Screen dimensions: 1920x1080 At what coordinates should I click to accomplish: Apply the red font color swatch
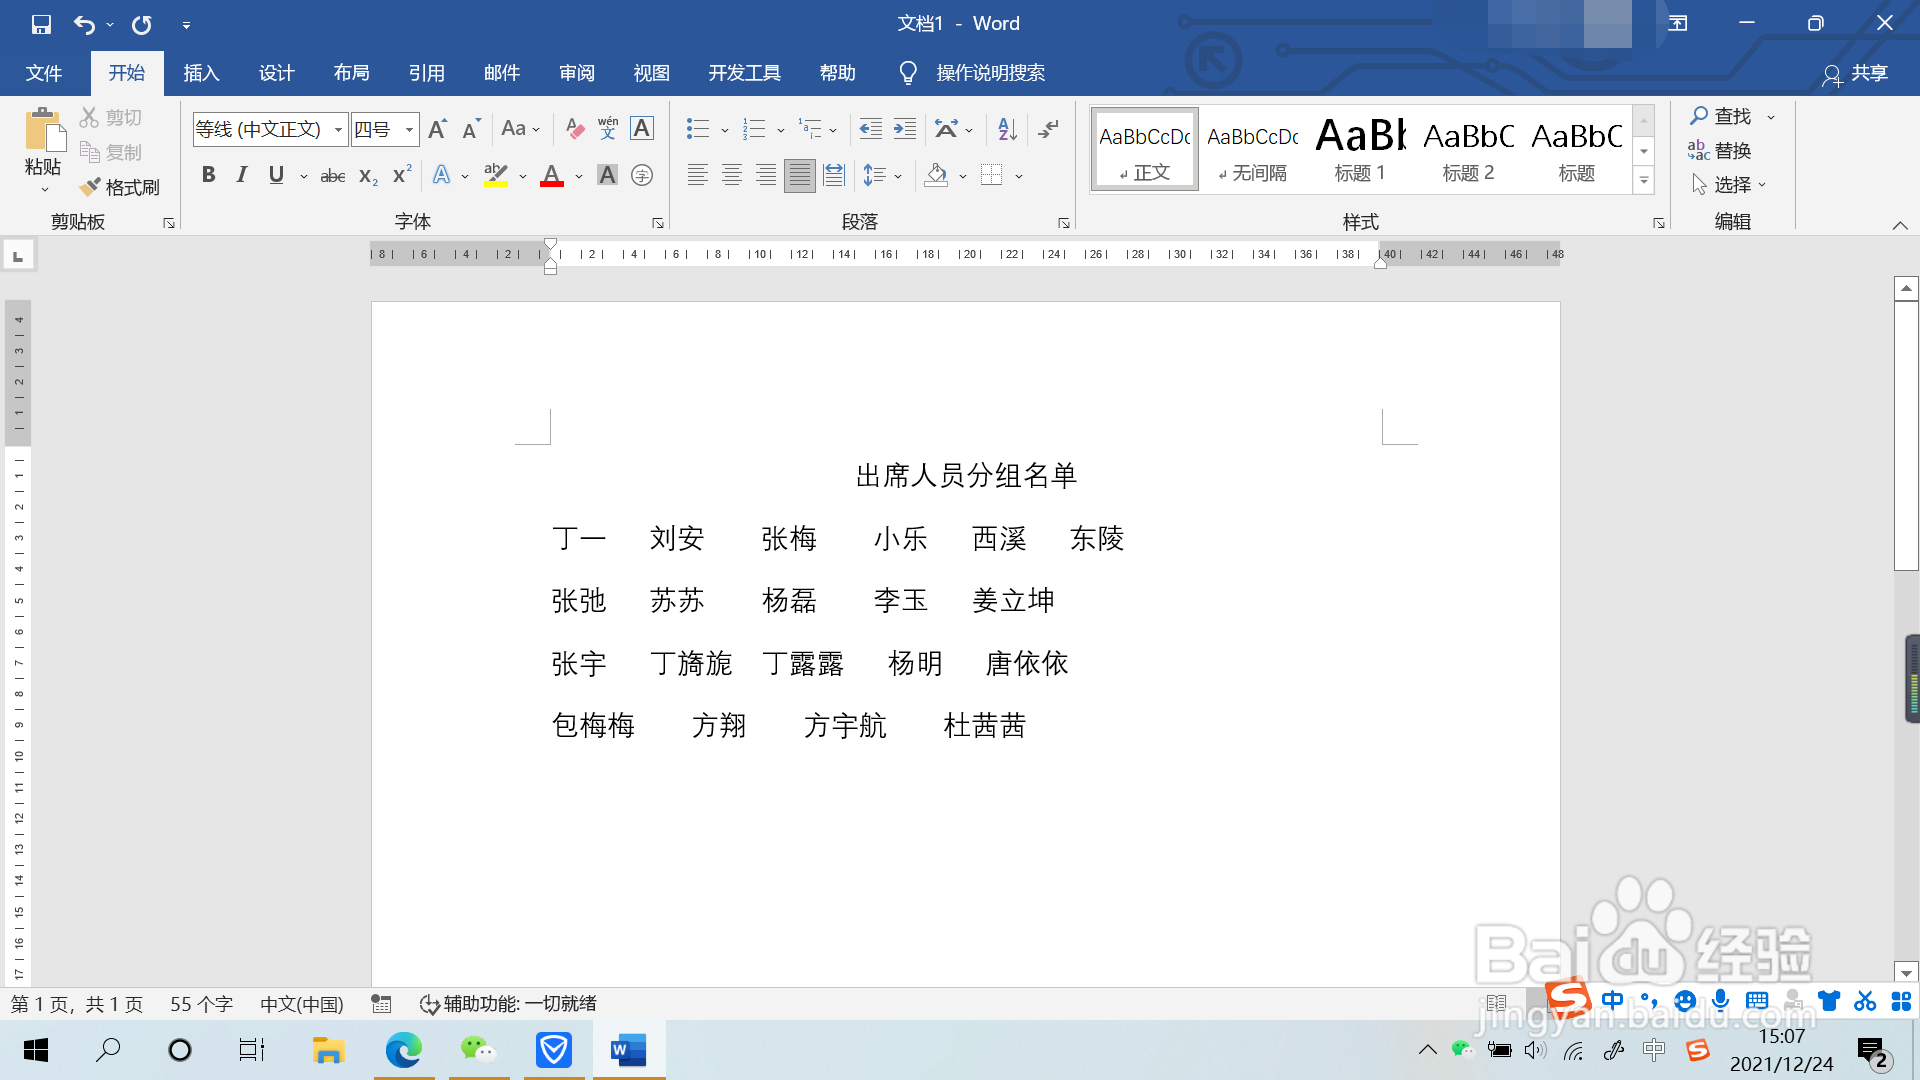[x=552, y=176]
